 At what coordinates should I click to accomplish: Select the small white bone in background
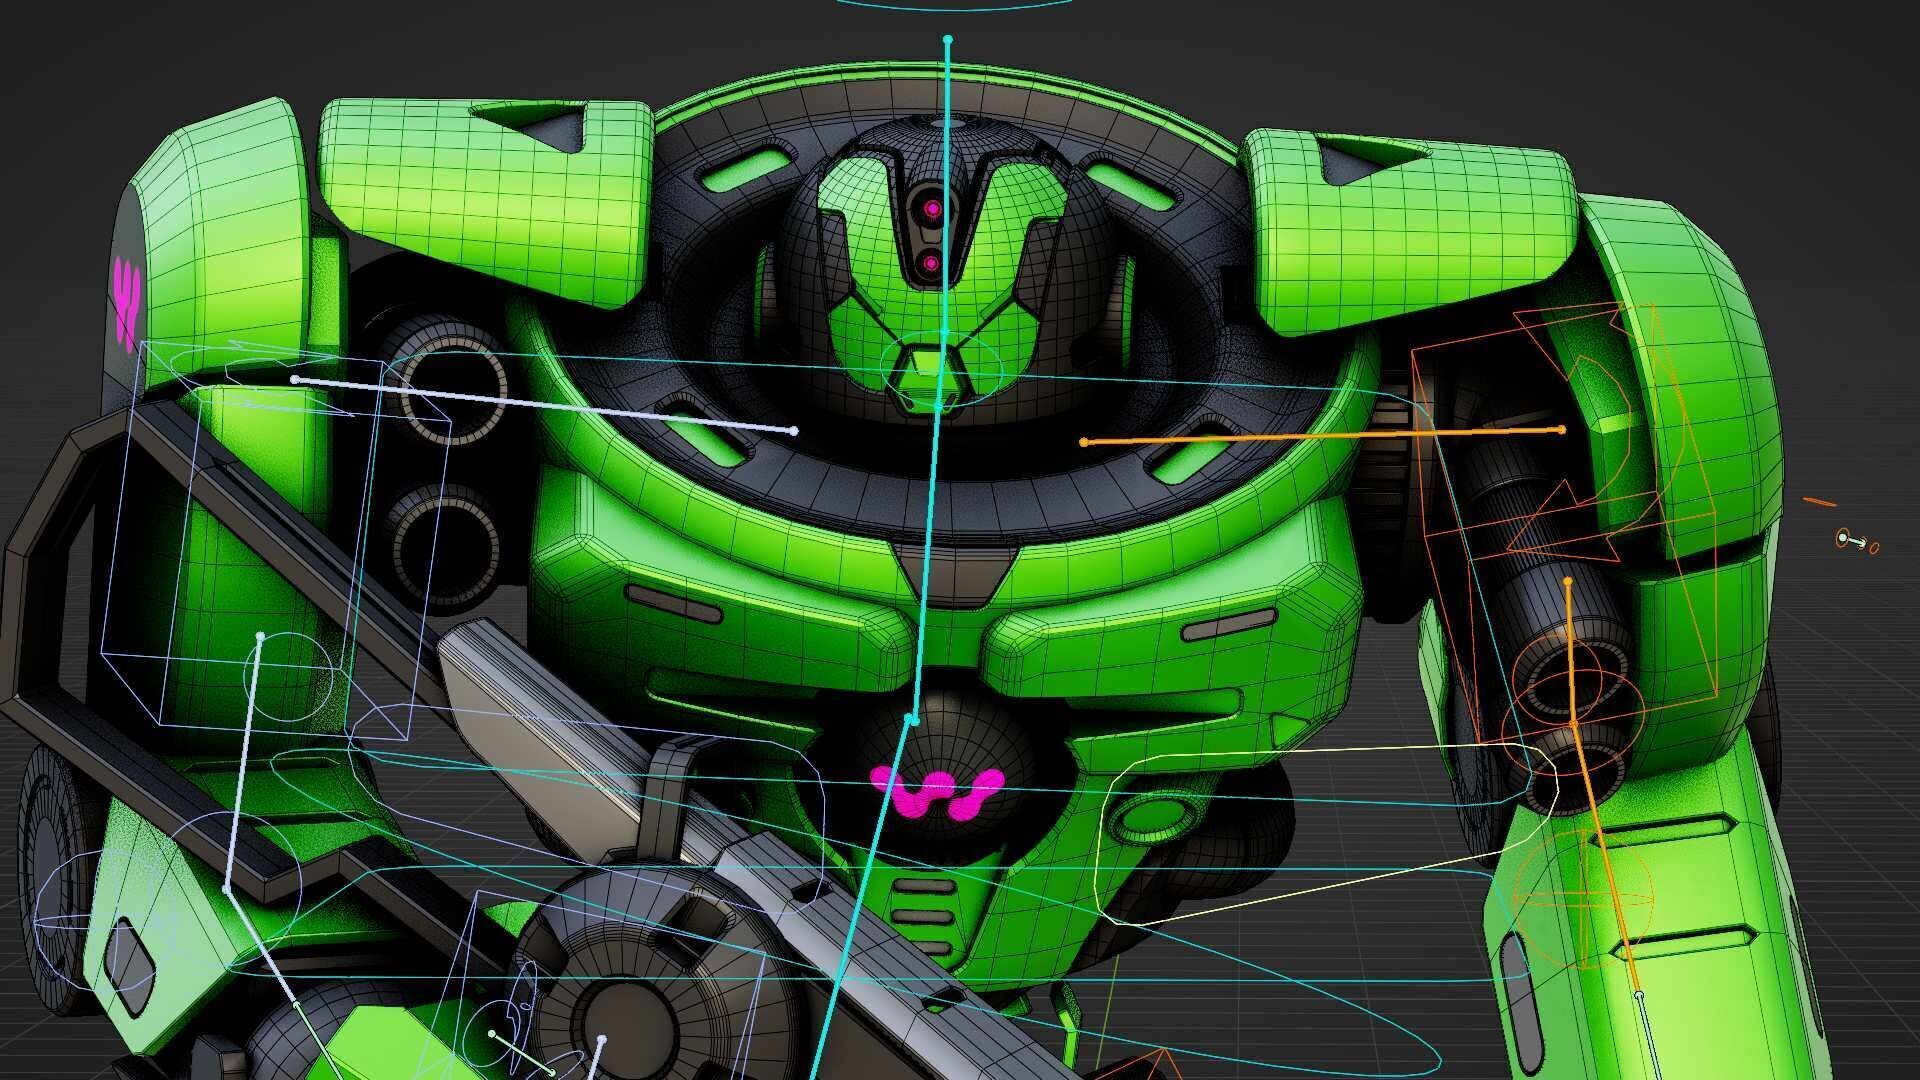point(1852,541)
